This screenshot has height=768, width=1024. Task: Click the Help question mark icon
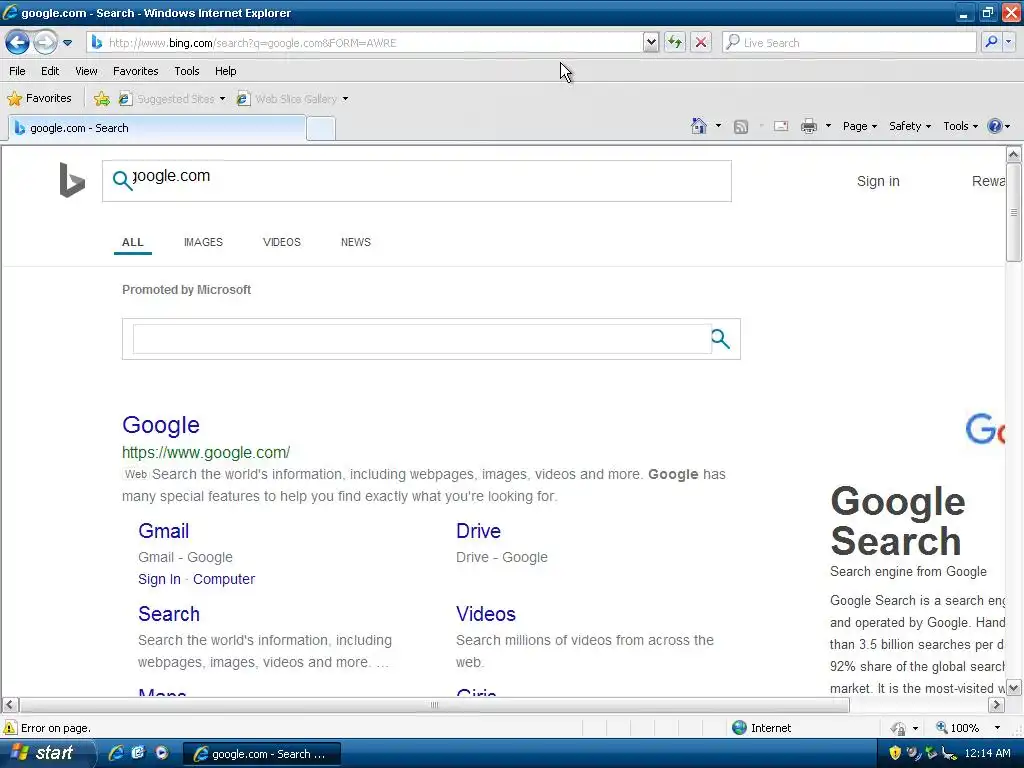(x=995, y=126)
